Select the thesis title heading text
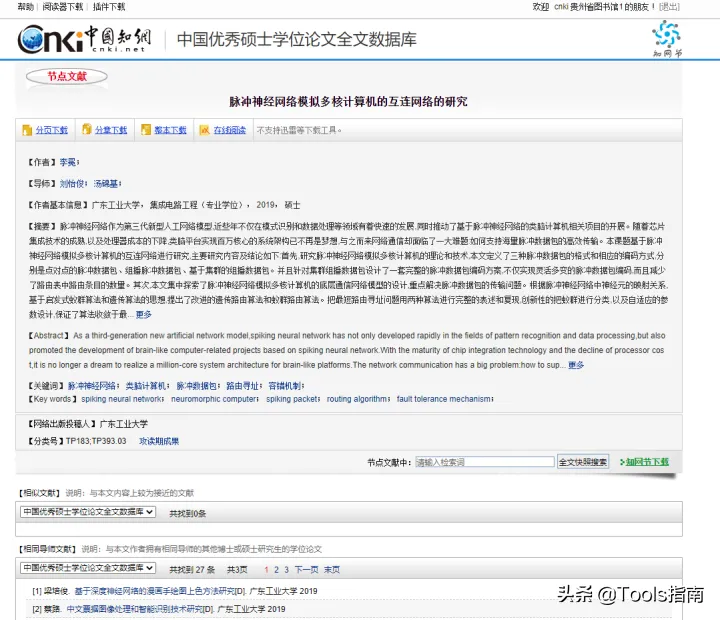The image size is (720, 620). coord(349,101)
